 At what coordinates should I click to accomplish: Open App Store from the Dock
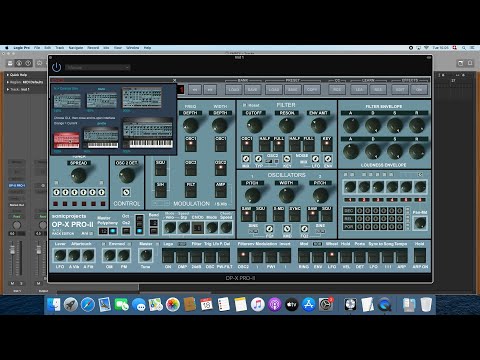309,305
